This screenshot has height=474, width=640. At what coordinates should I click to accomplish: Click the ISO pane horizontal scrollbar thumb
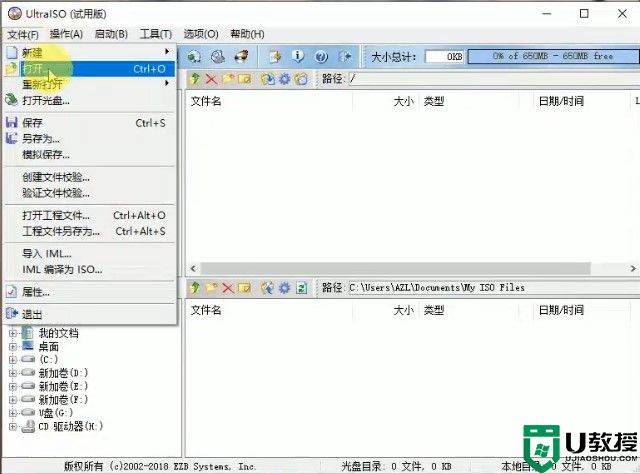(x=396, y=268)
